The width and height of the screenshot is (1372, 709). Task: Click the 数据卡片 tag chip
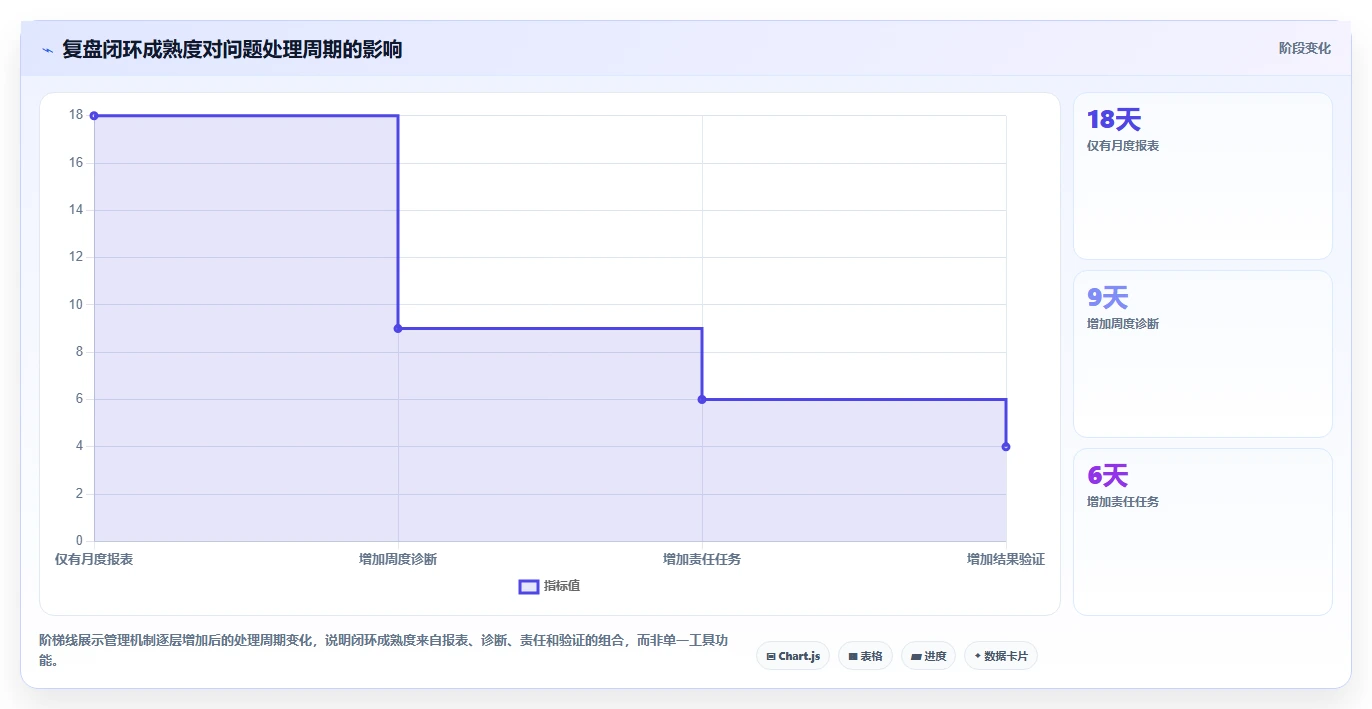point(1001,656)
